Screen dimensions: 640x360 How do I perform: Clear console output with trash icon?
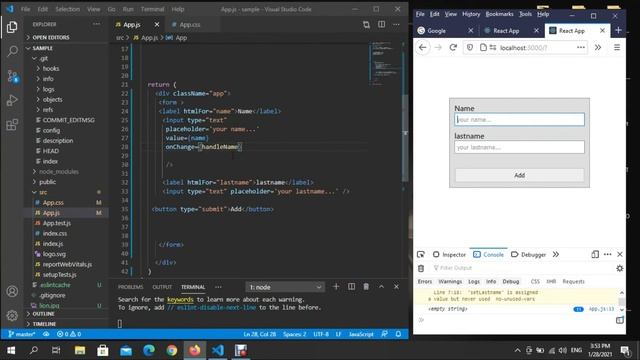click(421, 268)
